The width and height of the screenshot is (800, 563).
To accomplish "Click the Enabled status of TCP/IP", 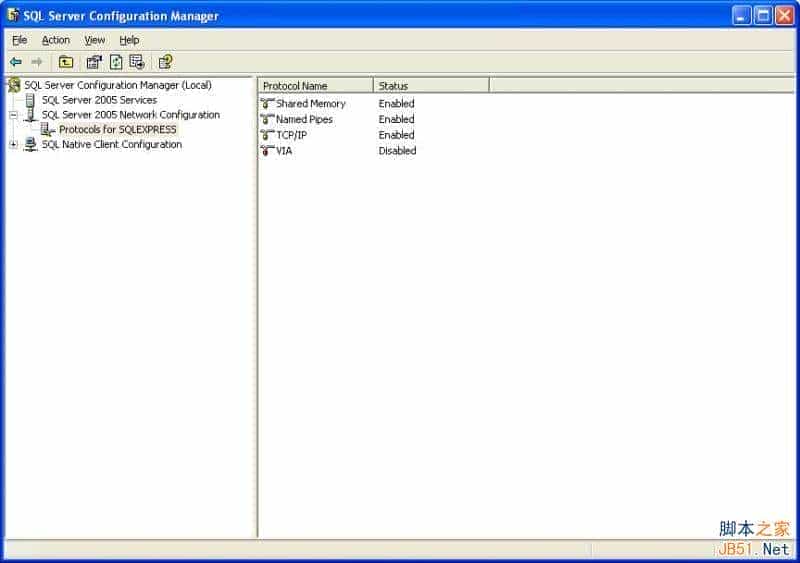I will click(396, 135).
